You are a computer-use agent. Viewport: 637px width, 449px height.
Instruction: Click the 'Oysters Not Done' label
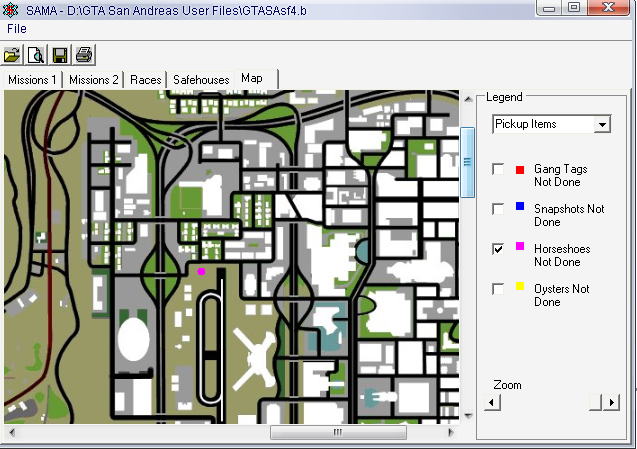pyautogui.click(x=561, y=295)
